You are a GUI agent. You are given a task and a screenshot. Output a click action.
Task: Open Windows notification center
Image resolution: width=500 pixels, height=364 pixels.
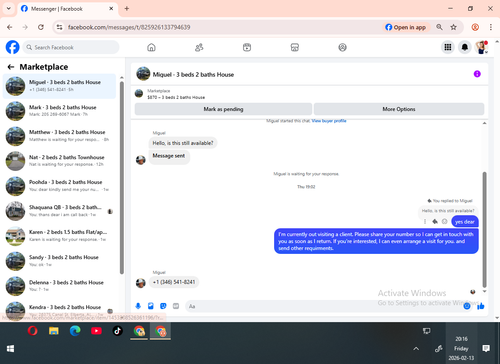pos(486,348)
